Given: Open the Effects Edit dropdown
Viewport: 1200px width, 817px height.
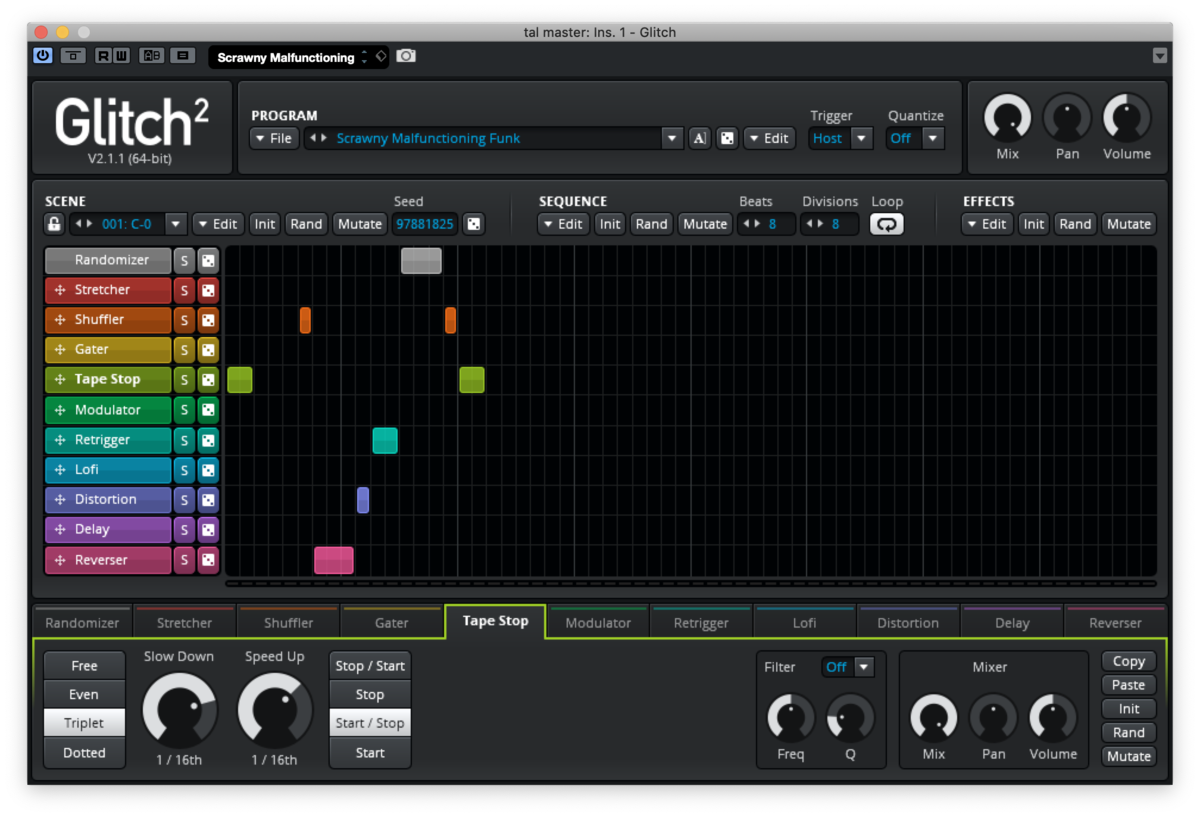Looking at the screenshot, I should pos(987,224).
